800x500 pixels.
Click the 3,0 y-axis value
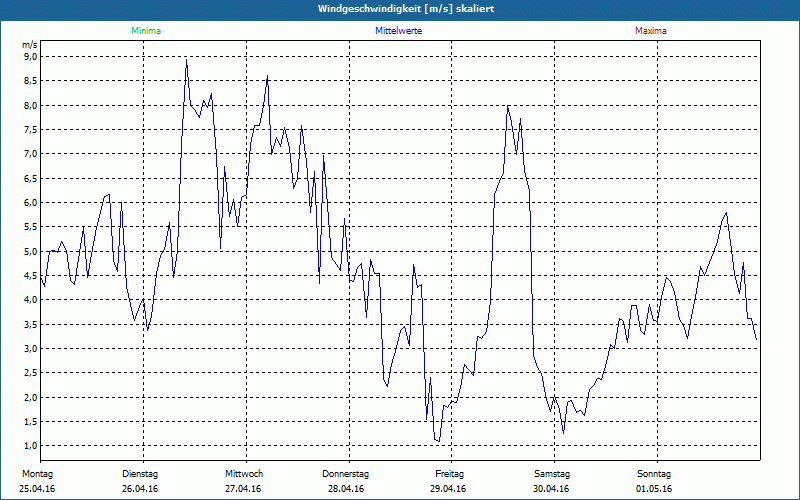pyautogui.click(x=31, y=348)
